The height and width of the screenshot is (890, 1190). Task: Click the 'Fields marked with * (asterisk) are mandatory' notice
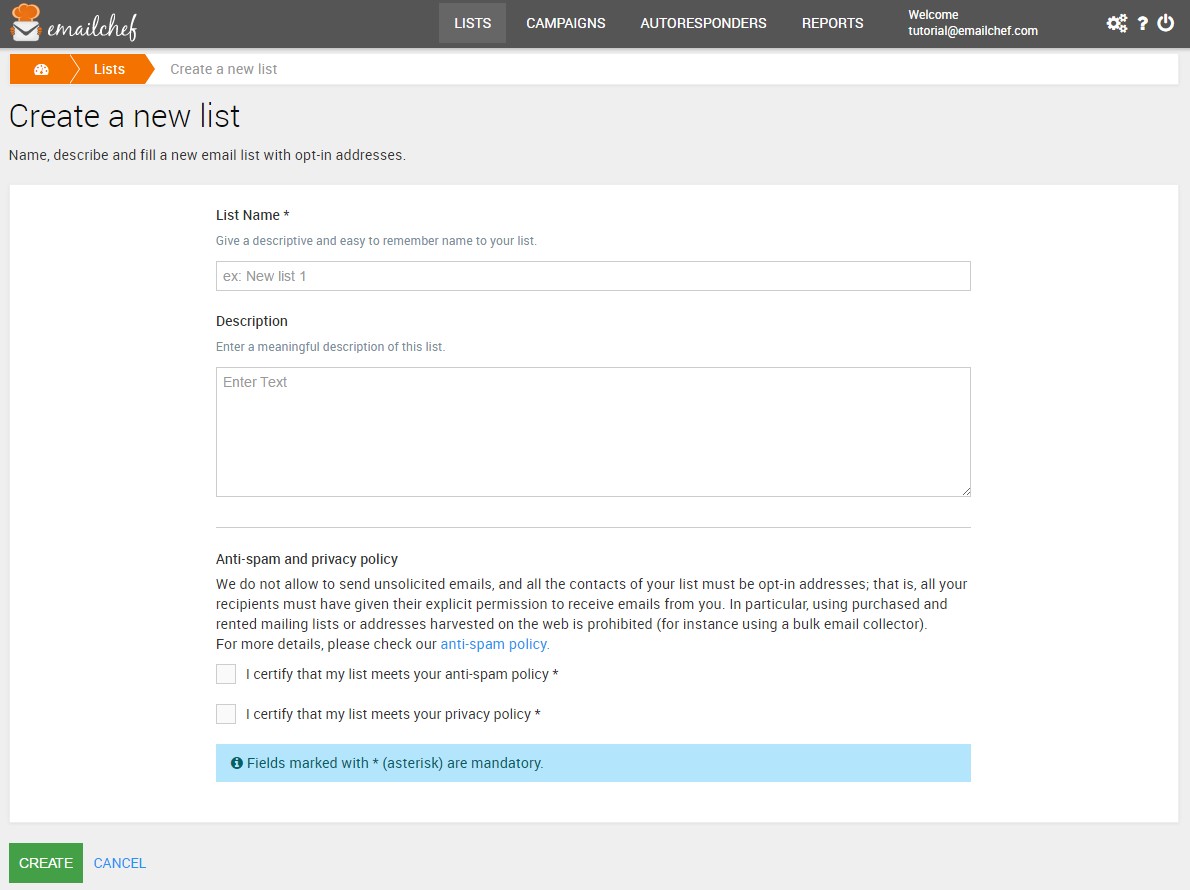point(593,763)
